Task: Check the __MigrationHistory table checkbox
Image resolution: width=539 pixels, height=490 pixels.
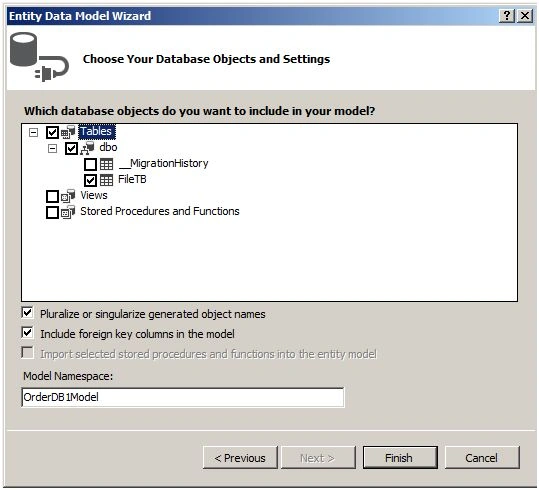Action: pos(90,164)
